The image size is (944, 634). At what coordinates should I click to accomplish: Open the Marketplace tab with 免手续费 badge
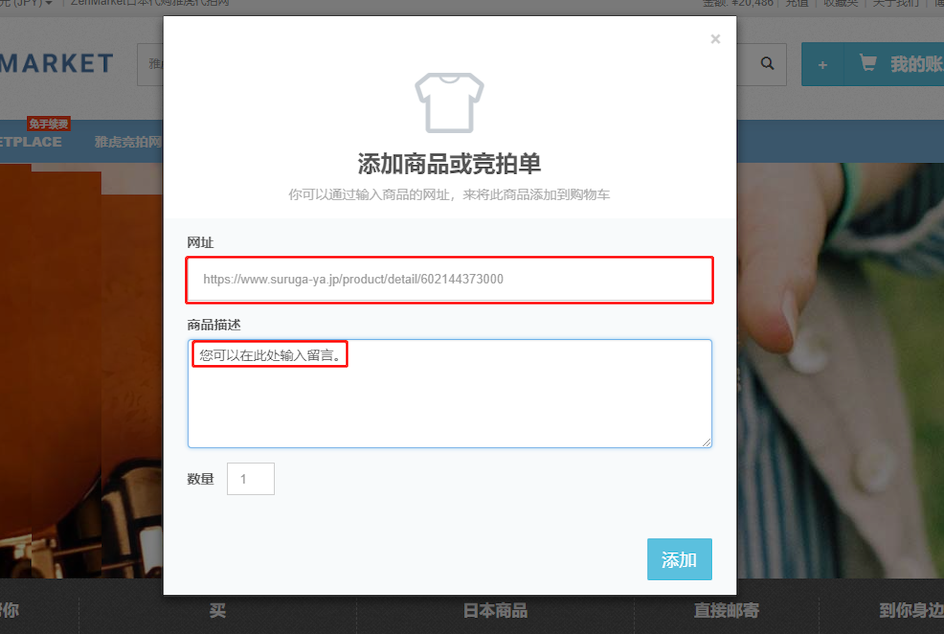(x=31, y=141)
